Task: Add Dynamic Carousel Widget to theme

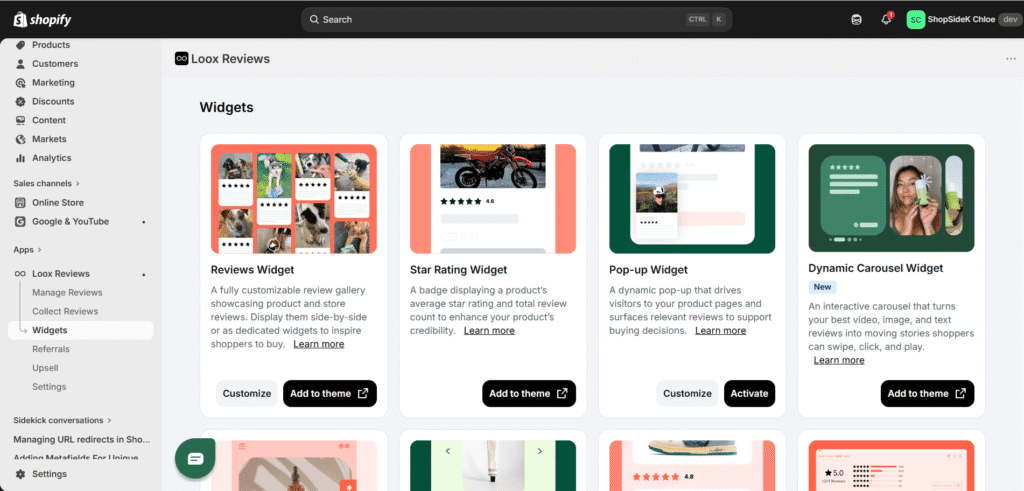Action: [x=927, y=394]
